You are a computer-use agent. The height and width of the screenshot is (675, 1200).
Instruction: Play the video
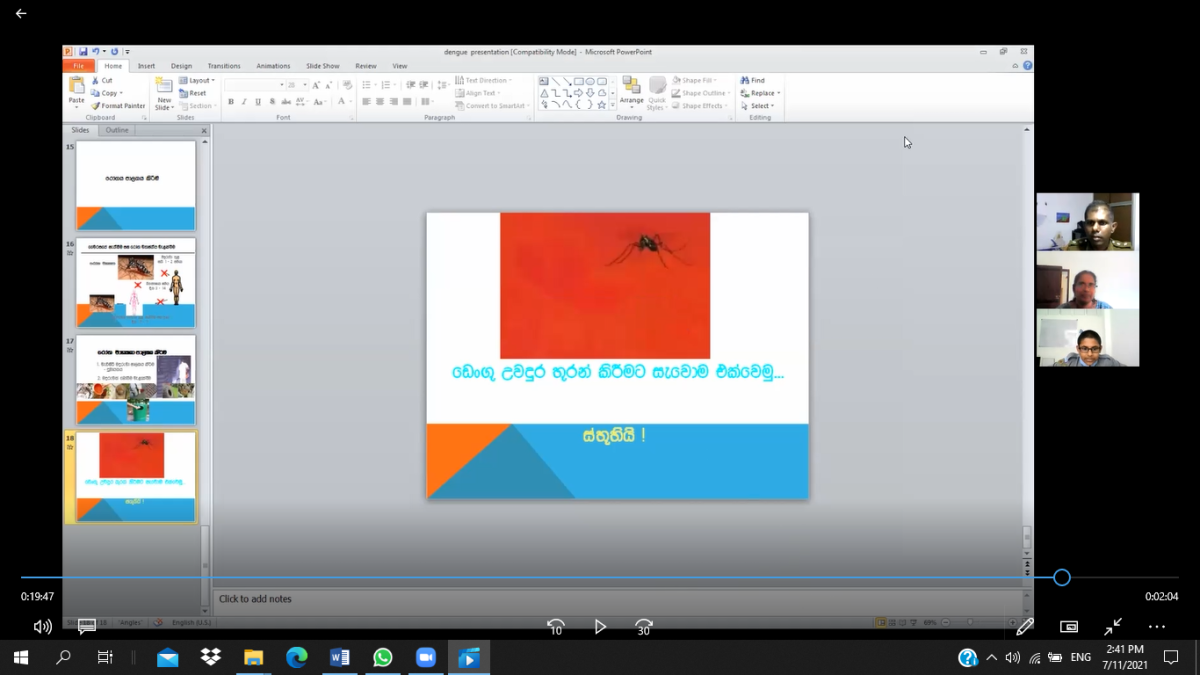coord(600,627)
